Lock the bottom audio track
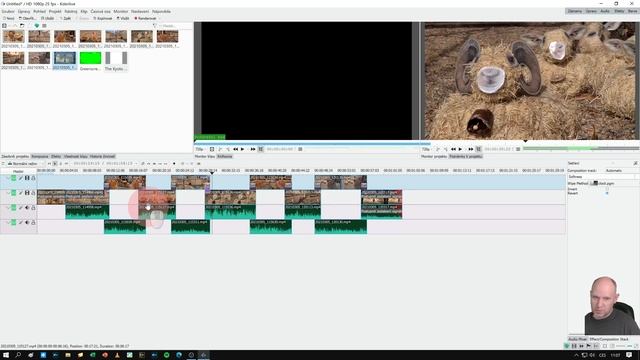Screen dimensions: 640x360 point(33,222)
